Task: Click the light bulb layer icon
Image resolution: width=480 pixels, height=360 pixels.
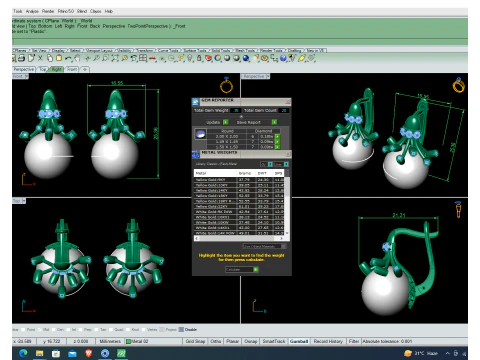Action: (190, 58)
